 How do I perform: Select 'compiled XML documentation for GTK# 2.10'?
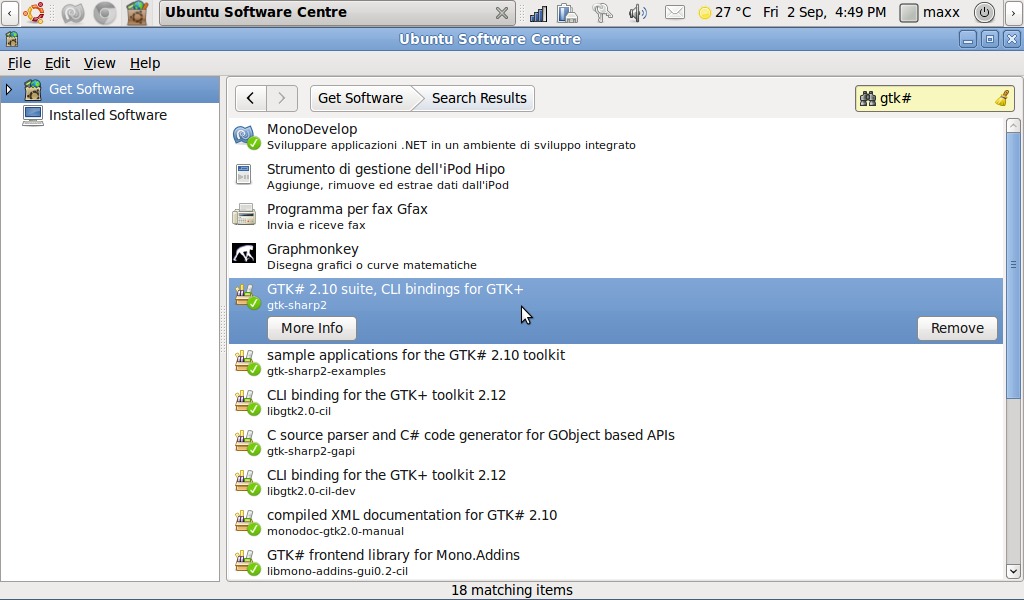coord(615,522)
